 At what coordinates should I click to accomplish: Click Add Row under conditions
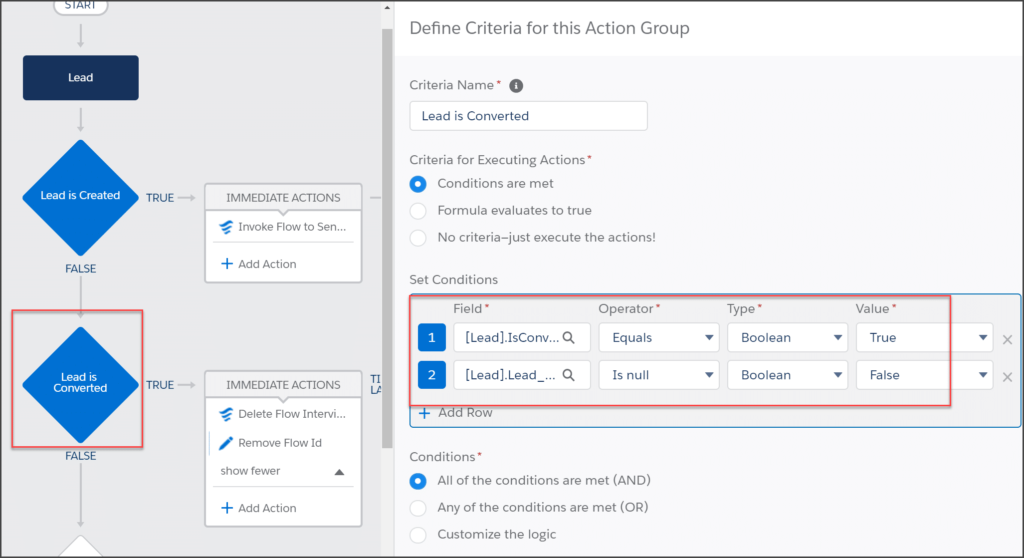(x=455, y=413)
